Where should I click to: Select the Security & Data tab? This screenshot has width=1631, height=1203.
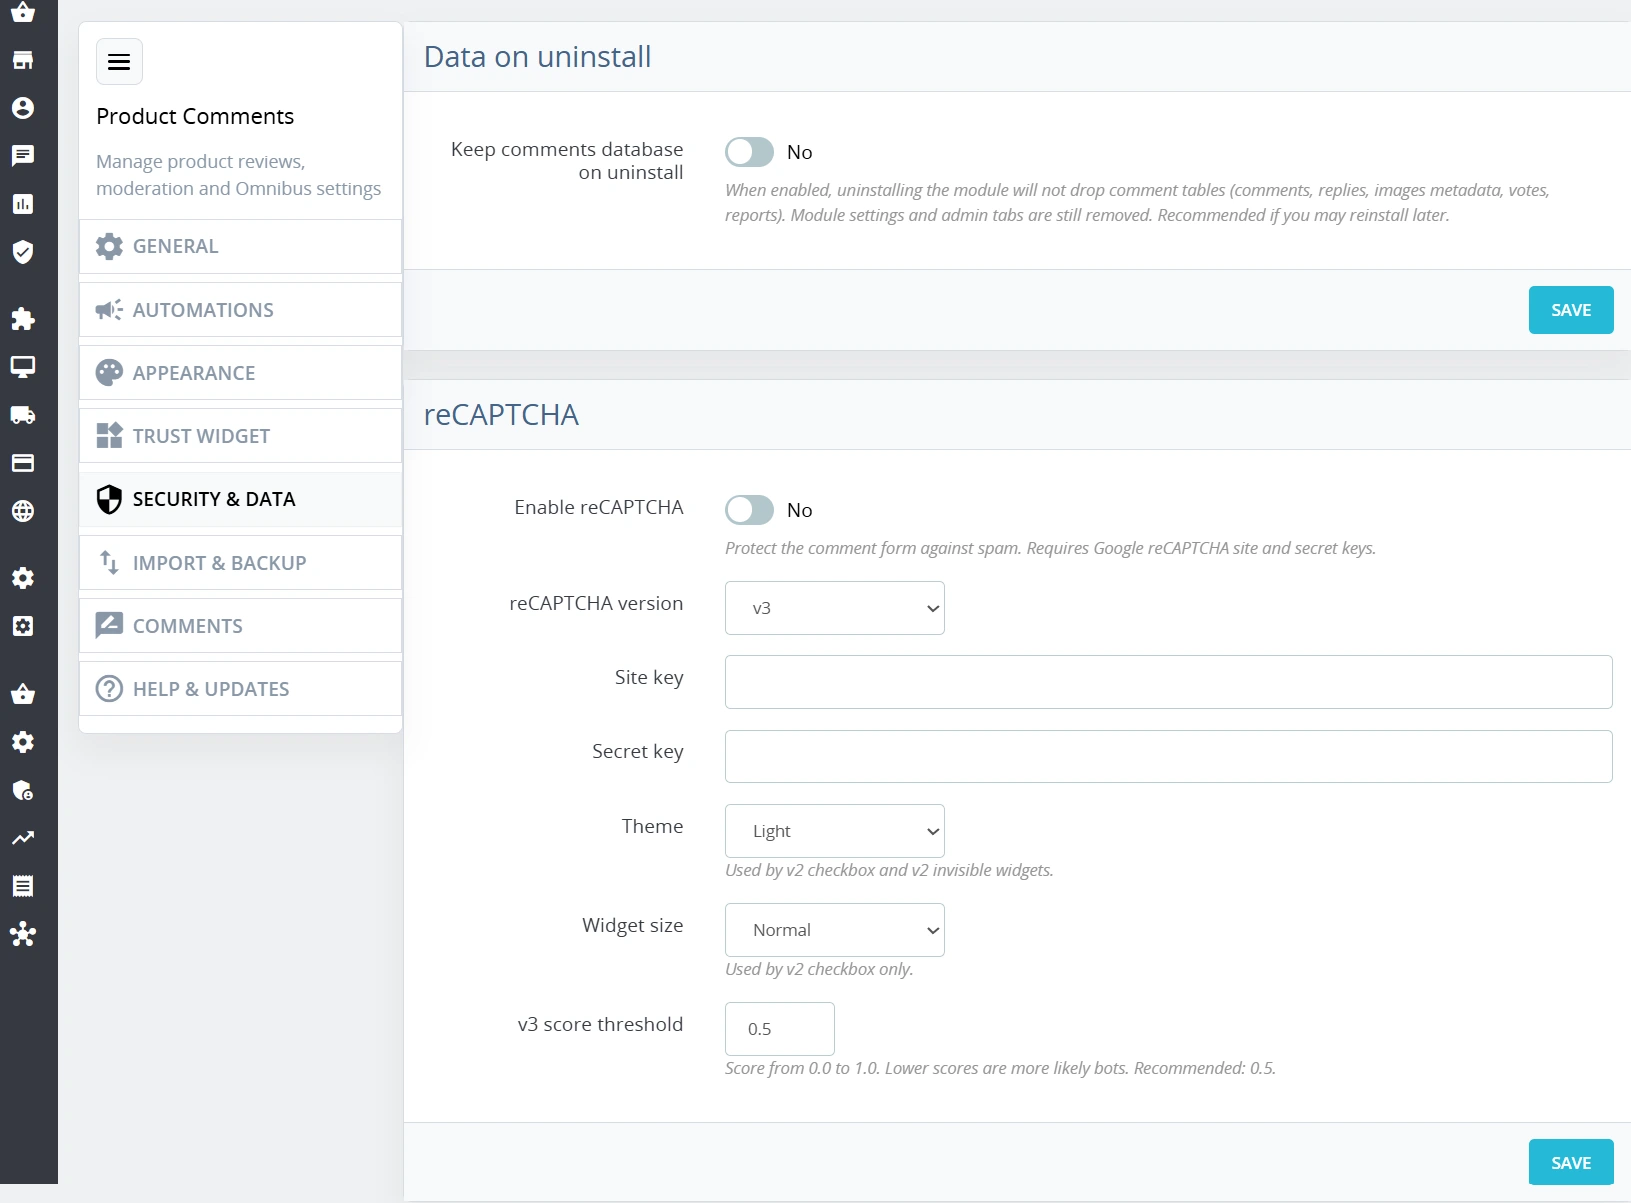[x=240, y=499]
